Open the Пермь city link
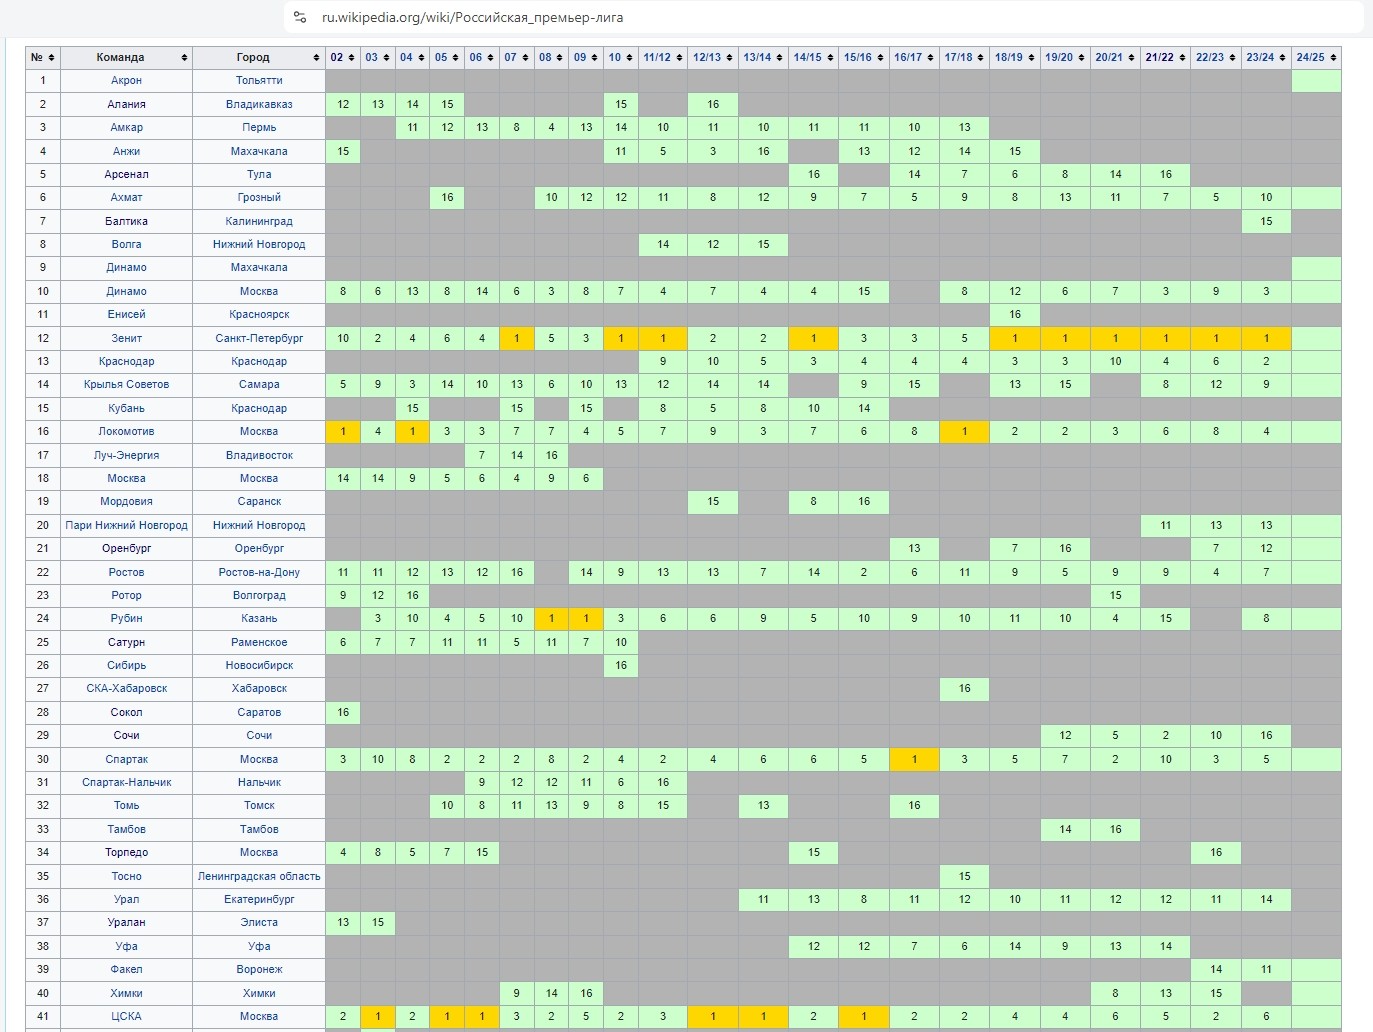Screen dimensions: 1373x1032 pyautogui.click(x=259, y=127)
